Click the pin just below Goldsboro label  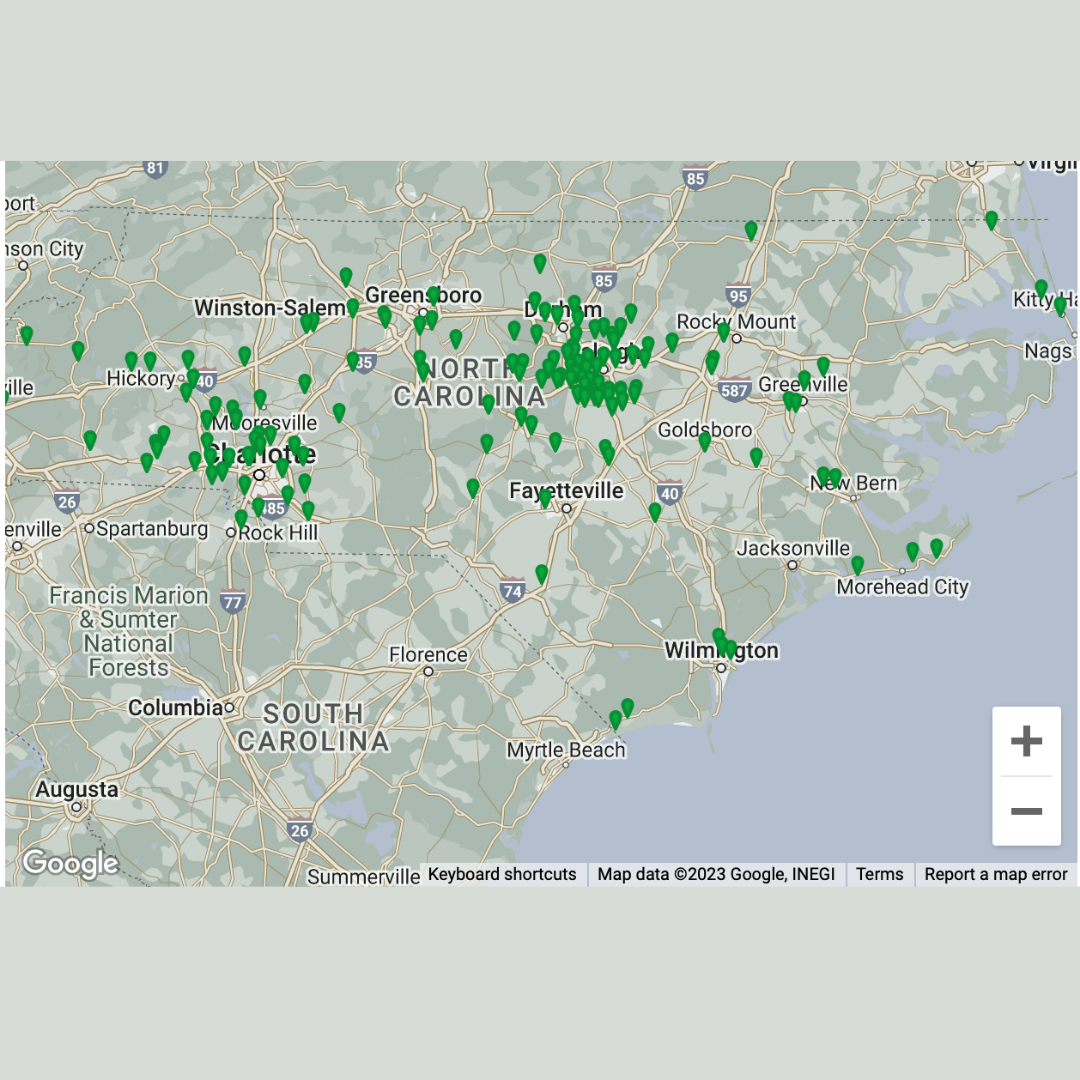[704, 441]
